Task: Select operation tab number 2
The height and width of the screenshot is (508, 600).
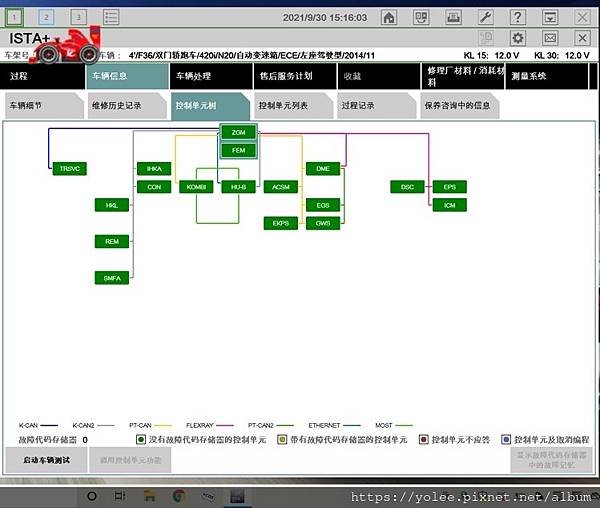Action: 46,17
